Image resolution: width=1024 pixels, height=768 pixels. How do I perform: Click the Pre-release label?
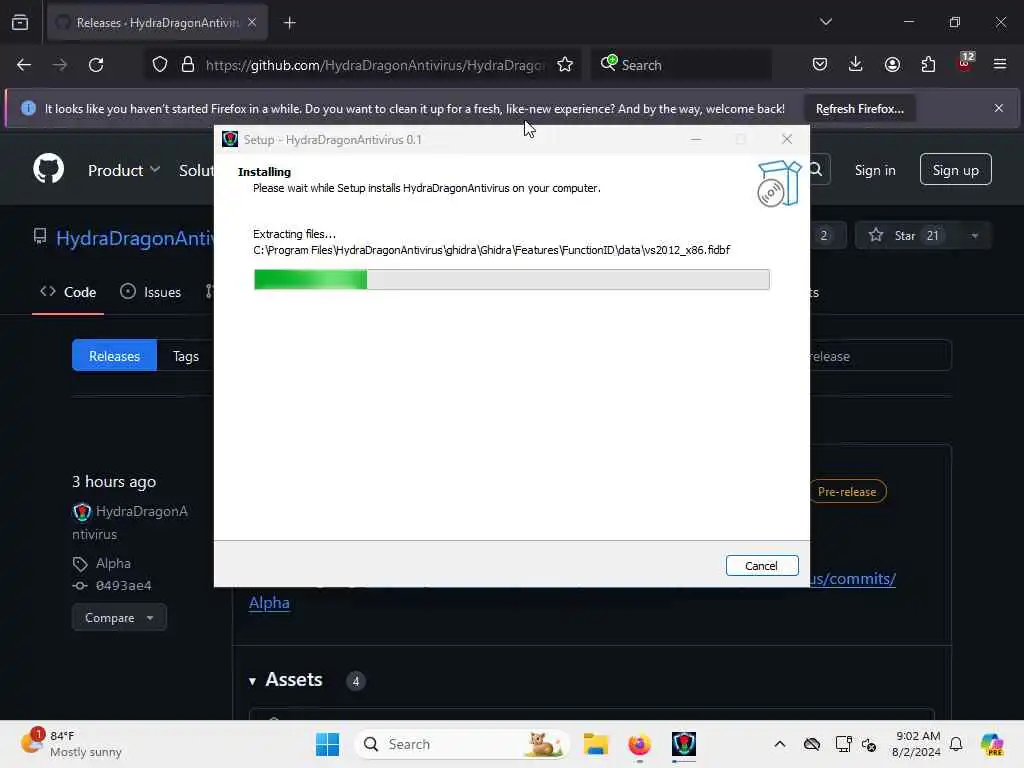pyautogui.click(x=847, y=492)
